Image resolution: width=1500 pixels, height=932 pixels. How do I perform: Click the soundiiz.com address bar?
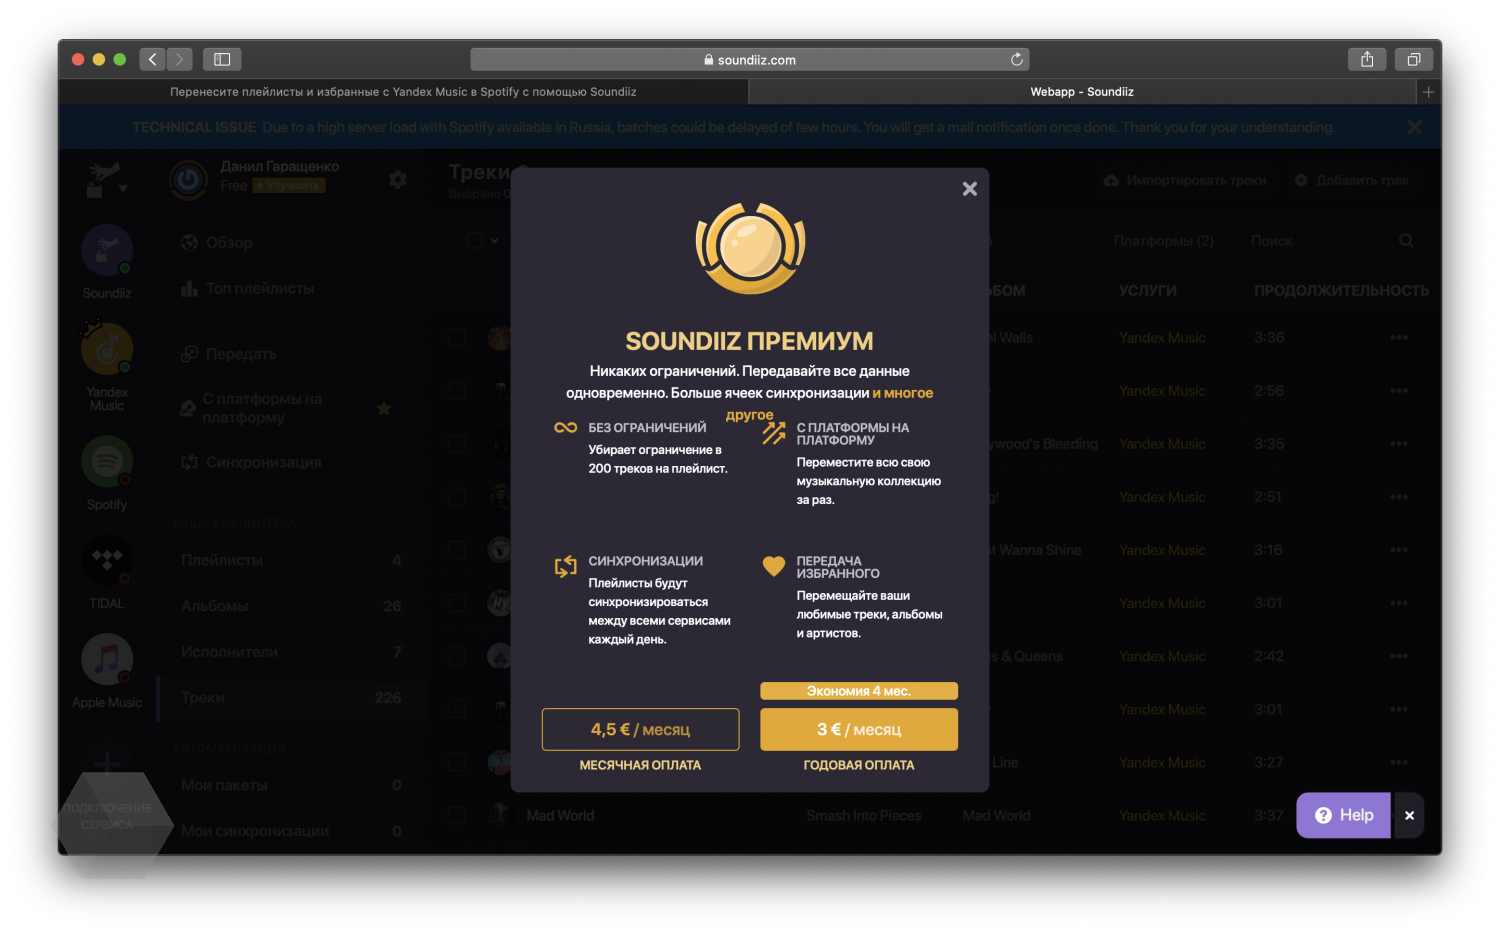750,59
